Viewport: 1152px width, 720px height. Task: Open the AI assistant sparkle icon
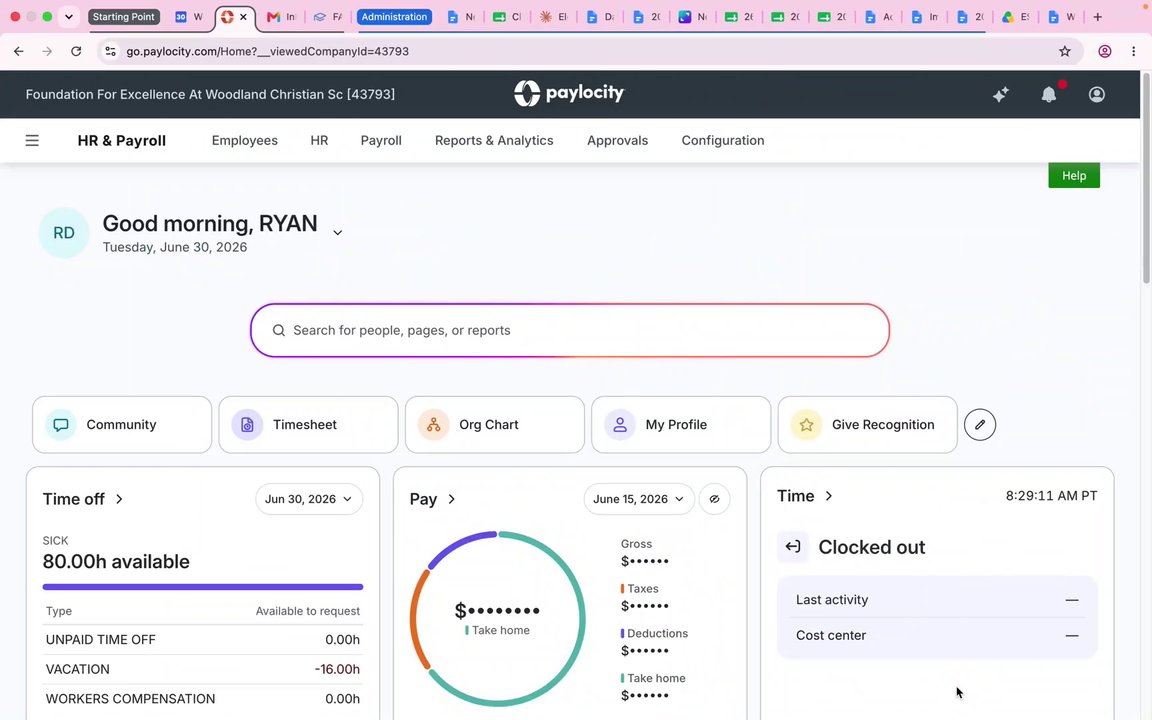(x=1001, y=94)
